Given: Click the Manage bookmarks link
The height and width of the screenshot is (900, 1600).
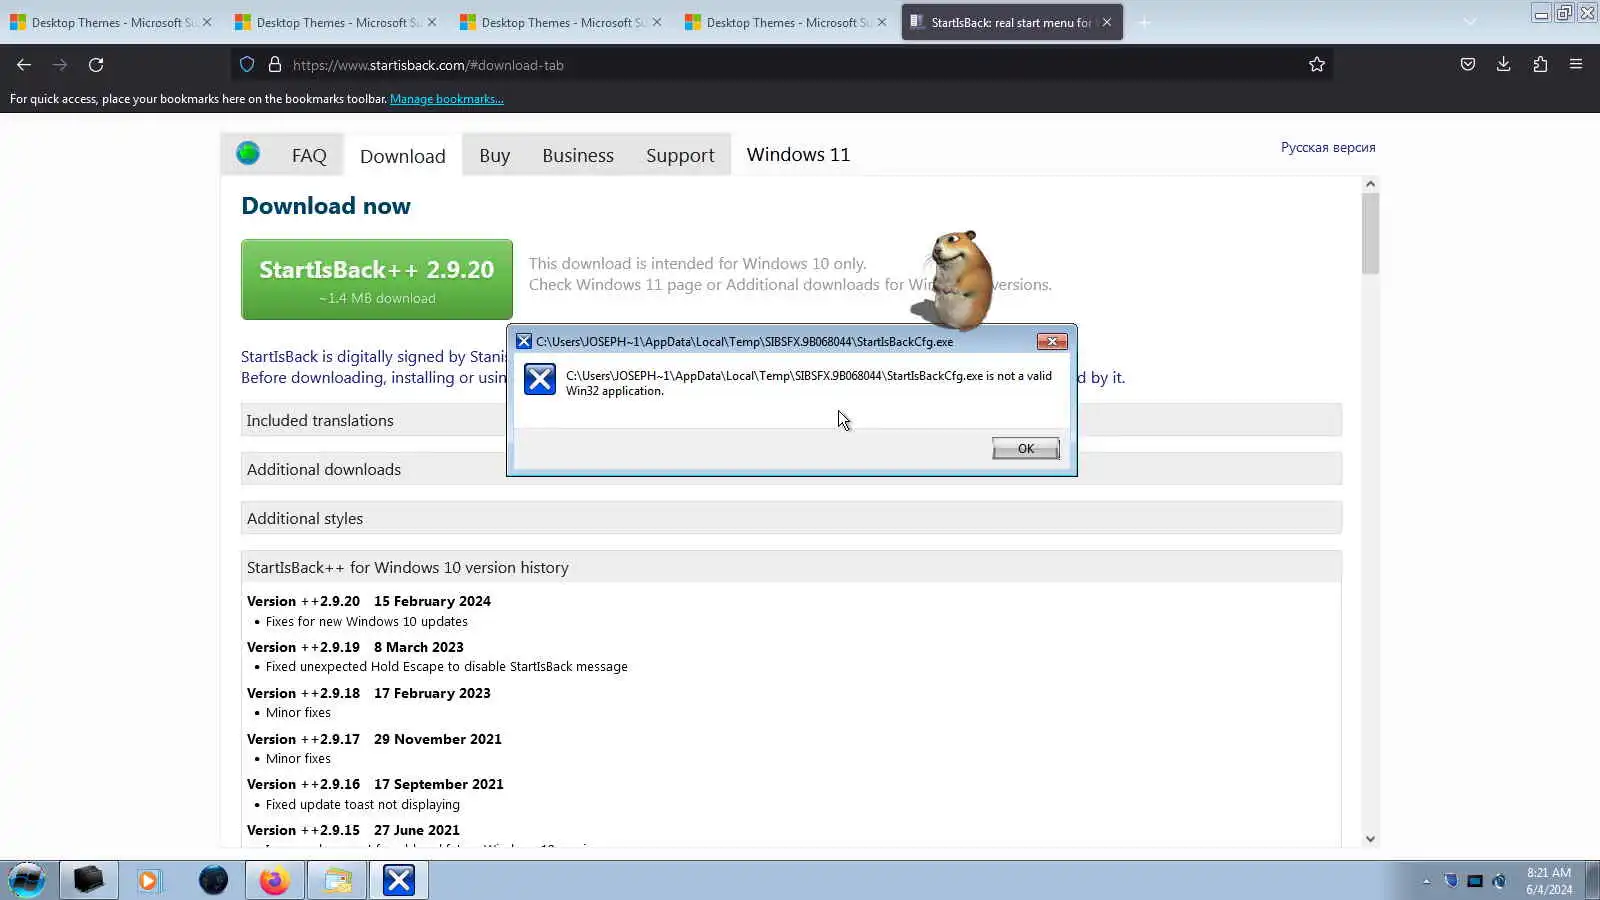Looking at the screenshot, I should tap(446, 99).
